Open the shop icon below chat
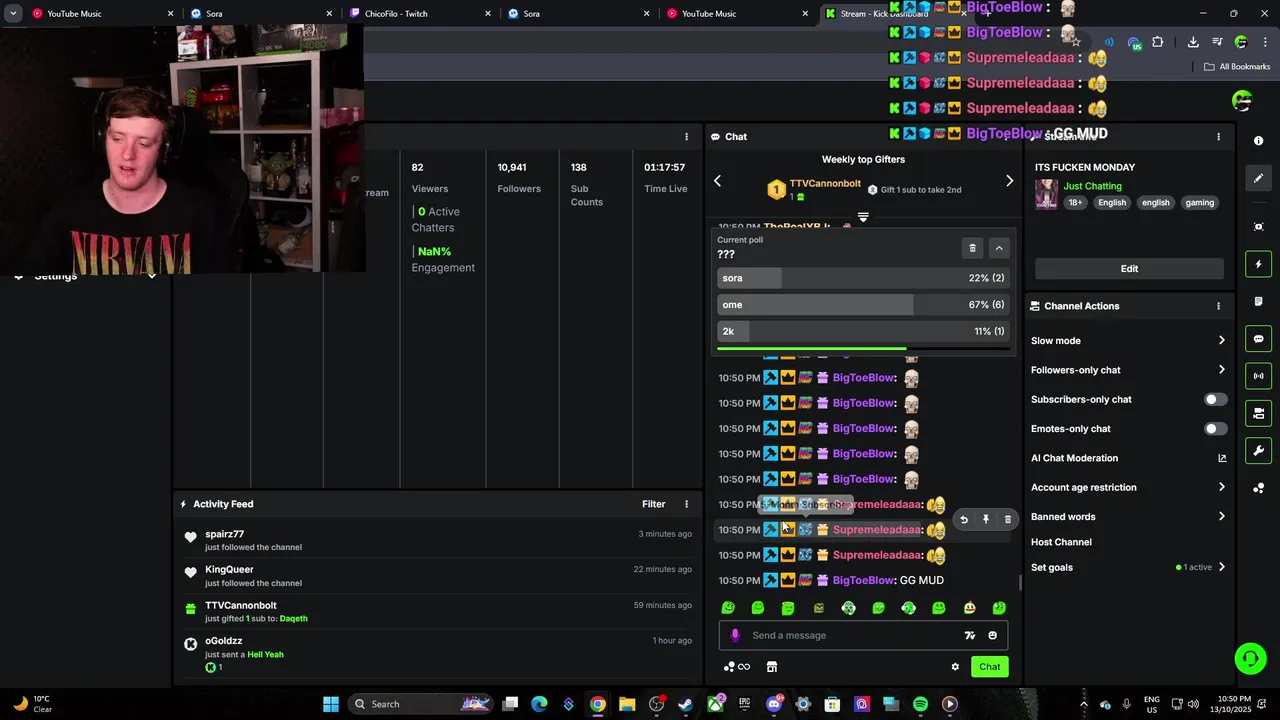The width and height of the screenshot is (1280, 720). [772, 667]
